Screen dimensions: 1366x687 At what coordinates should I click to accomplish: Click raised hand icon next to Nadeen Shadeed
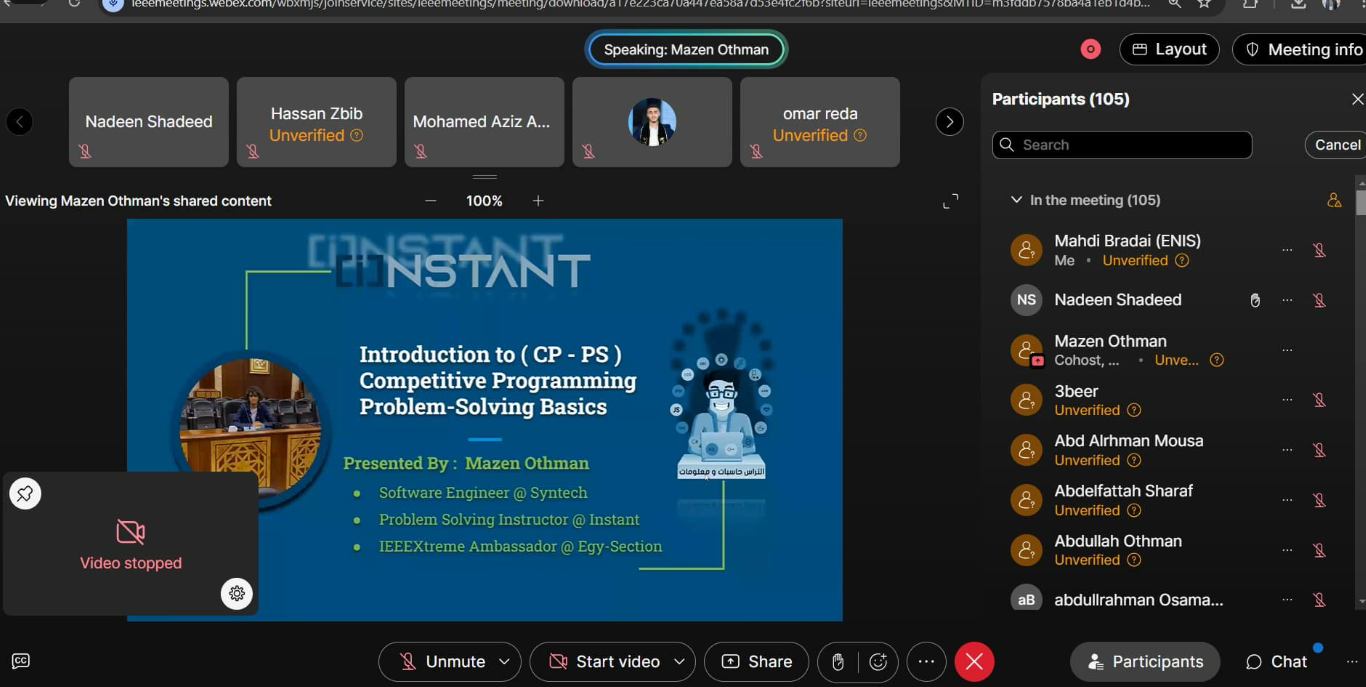(1255, 300)
